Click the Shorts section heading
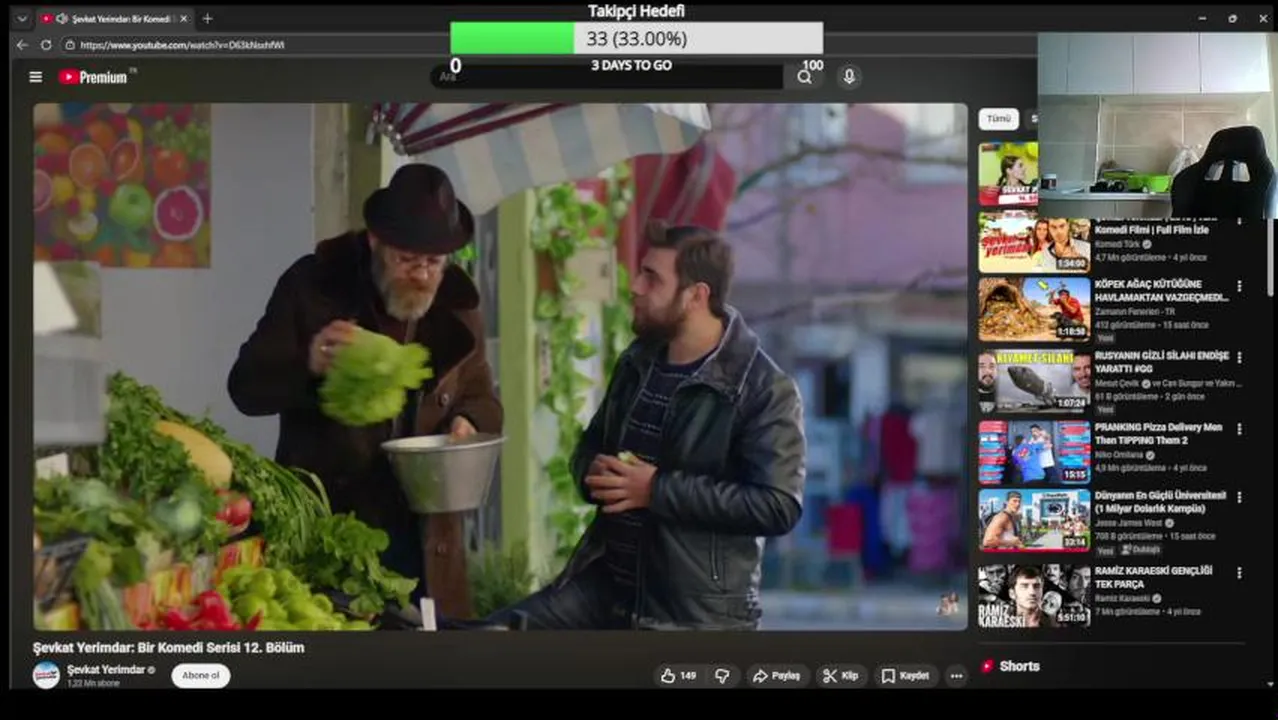Viewport: 1278px width, 720px height. coord(1019,666)
